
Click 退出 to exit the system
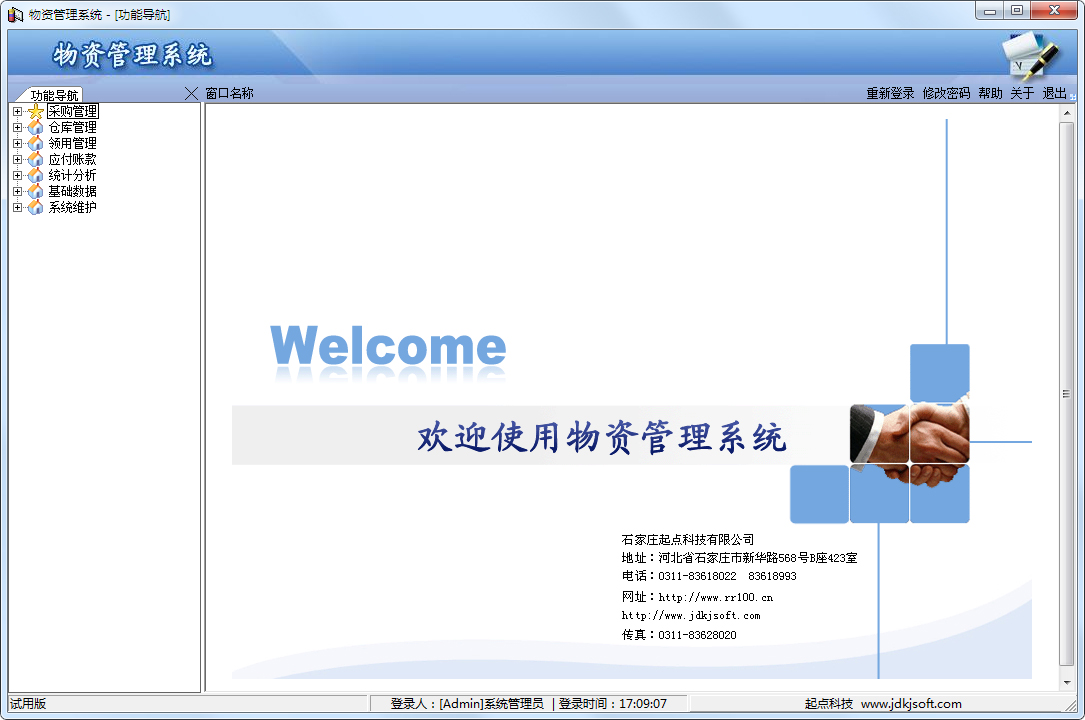click(1055, 93)
